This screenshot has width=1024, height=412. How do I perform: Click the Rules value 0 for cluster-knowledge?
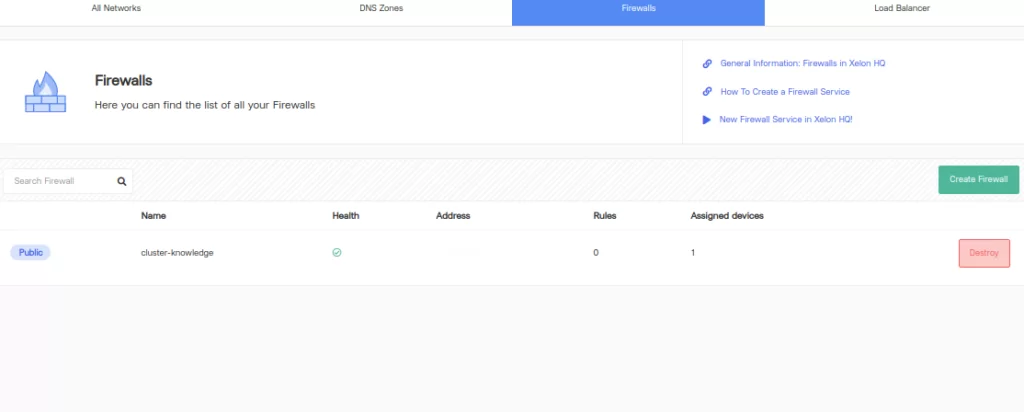tap(596, 253)
